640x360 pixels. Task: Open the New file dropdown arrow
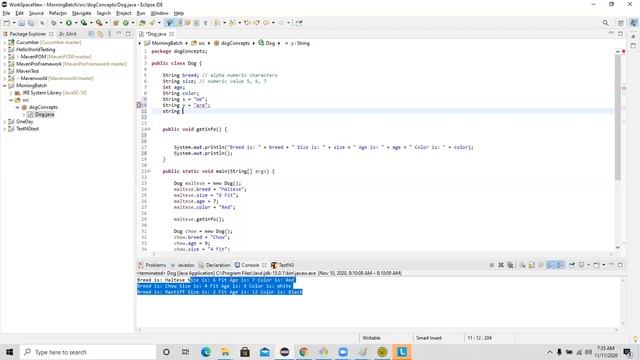[x=14, y=23]
